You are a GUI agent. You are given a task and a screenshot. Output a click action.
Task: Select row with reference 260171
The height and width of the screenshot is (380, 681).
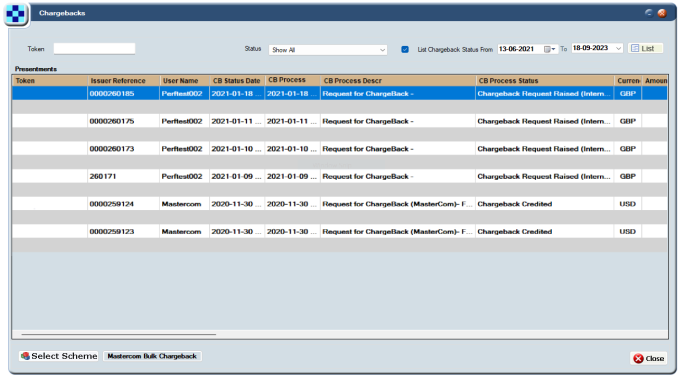tap(340, 176)
